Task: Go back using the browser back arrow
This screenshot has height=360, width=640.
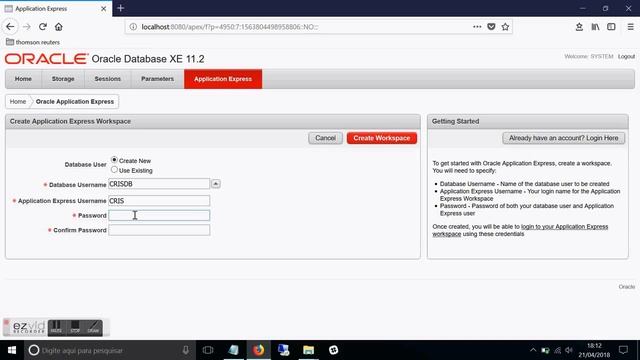Action: pyautogui.click(x=10, y=27)
